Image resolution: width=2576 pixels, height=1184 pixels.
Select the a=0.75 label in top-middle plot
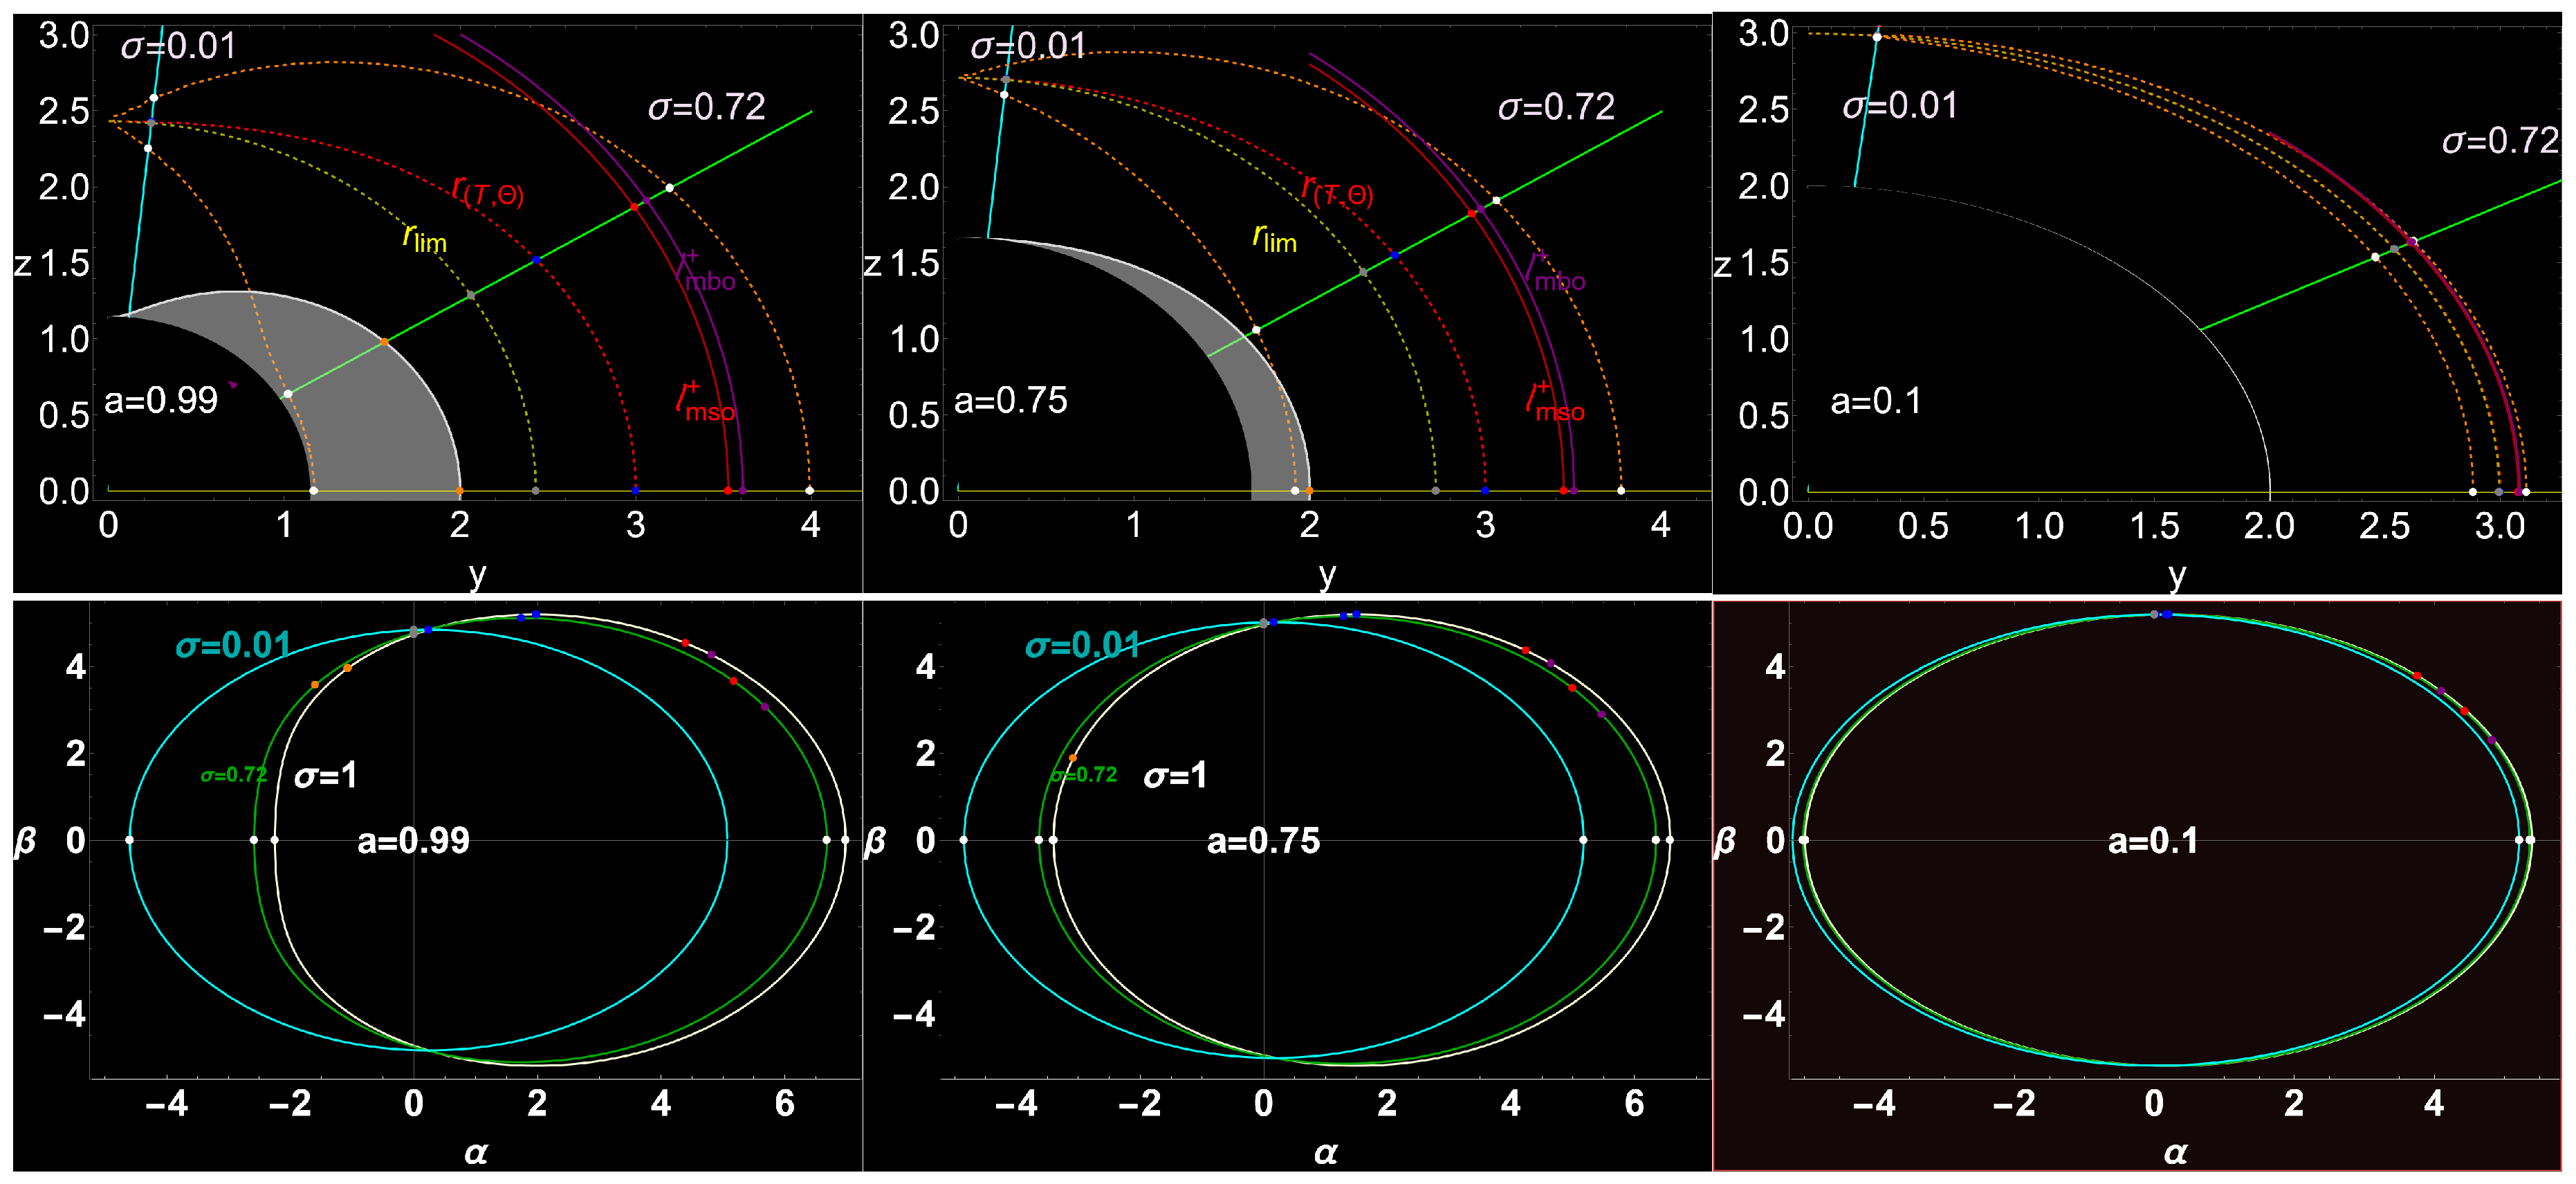point(1010,400)
